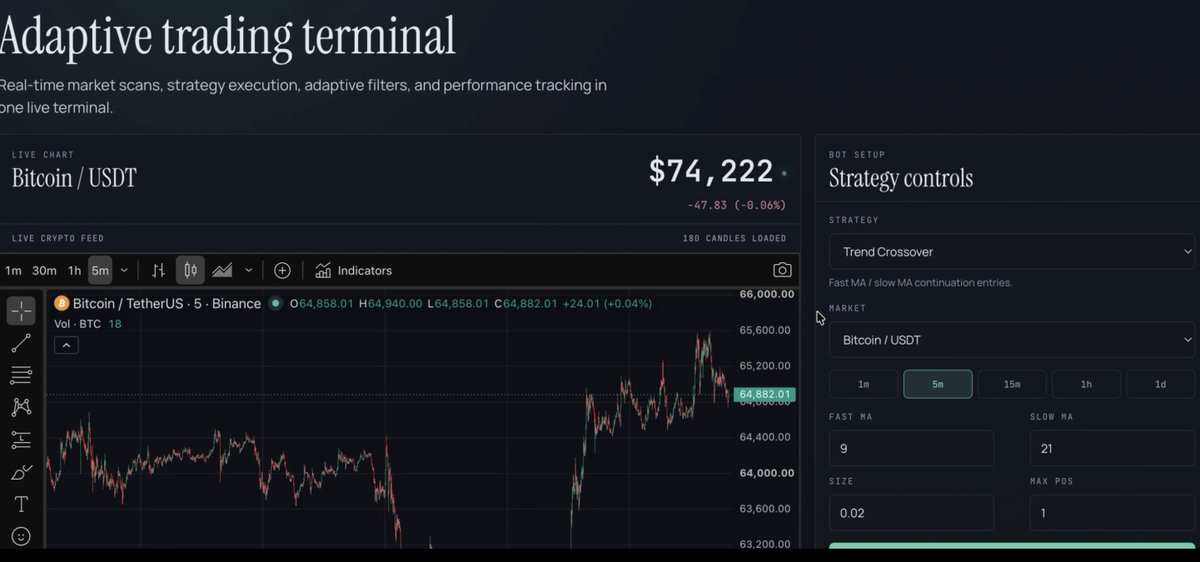Take a chart snapshot with camera icon
Screen dimensions: 1200x562
(782, 270)
